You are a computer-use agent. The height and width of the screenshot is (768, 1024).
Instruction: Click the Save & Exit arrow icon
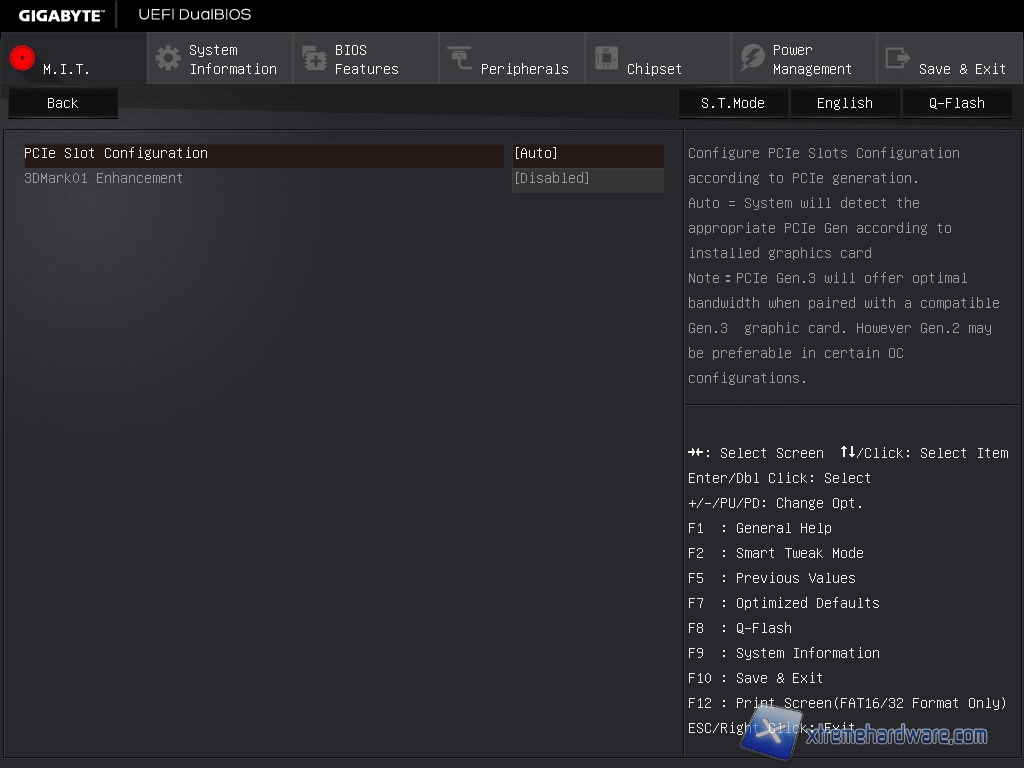click(898, 58)
